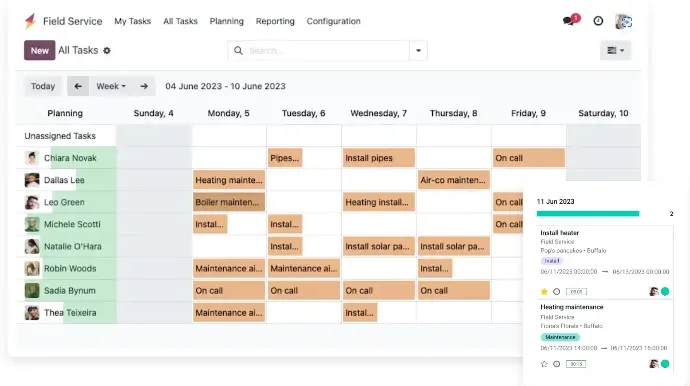Click the Field Service app logo

30,21
